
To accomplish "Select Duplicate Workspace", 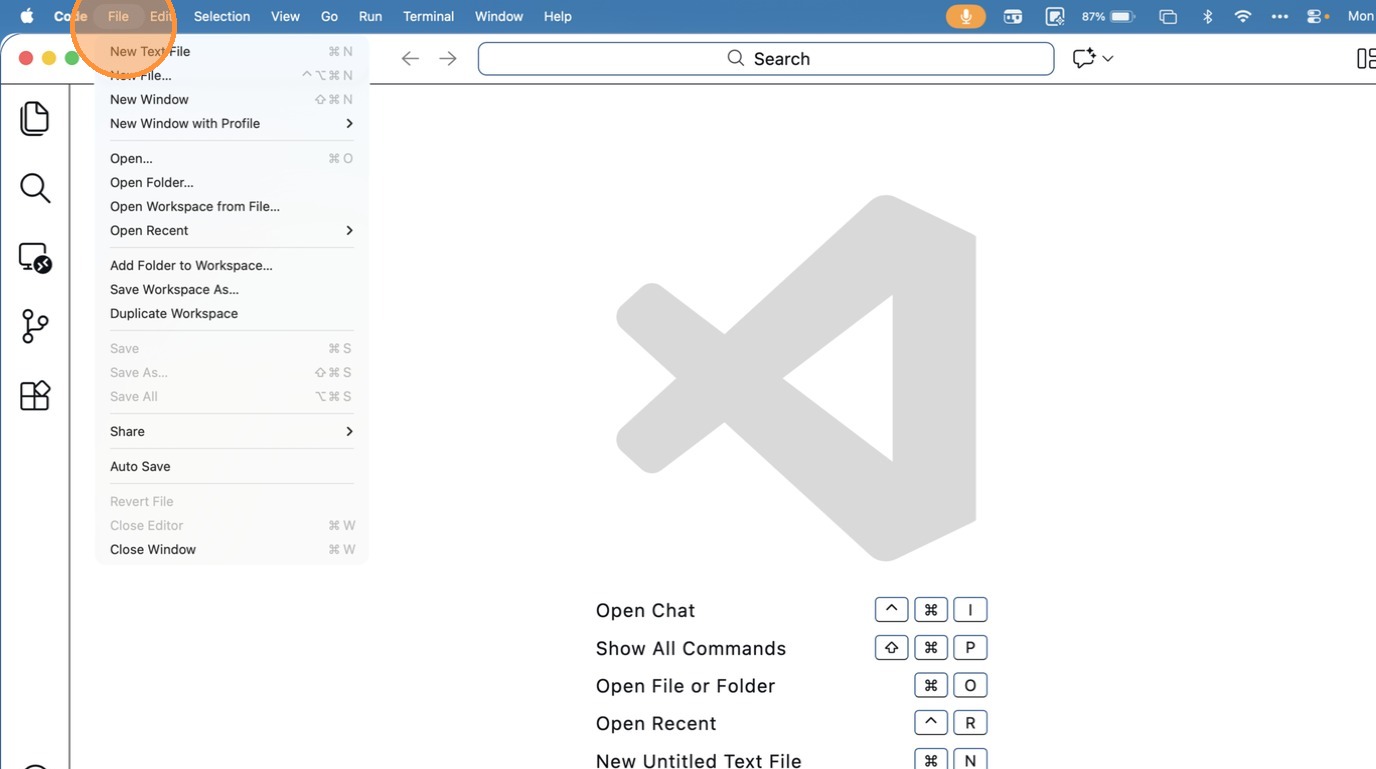I will tap(232, 313).
